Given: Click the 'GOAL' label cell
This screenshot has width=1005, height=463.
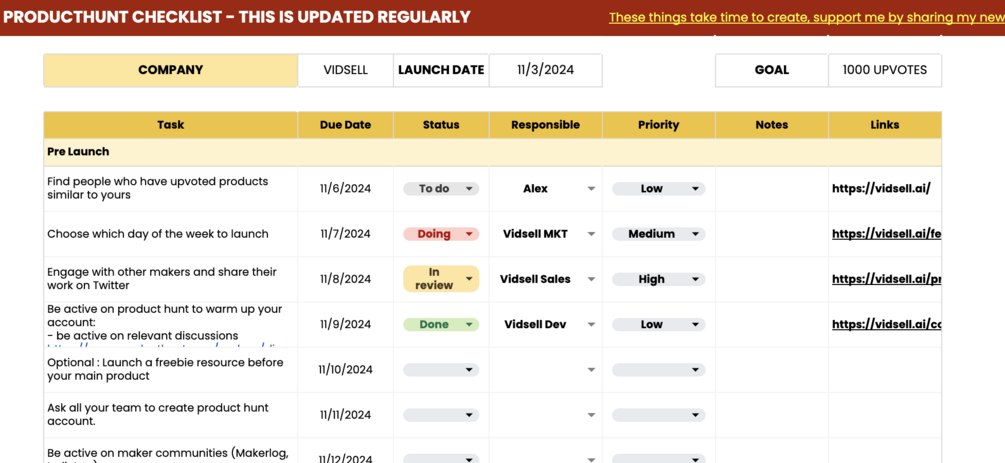Looking at the screenshot, I should pos(772,70).
